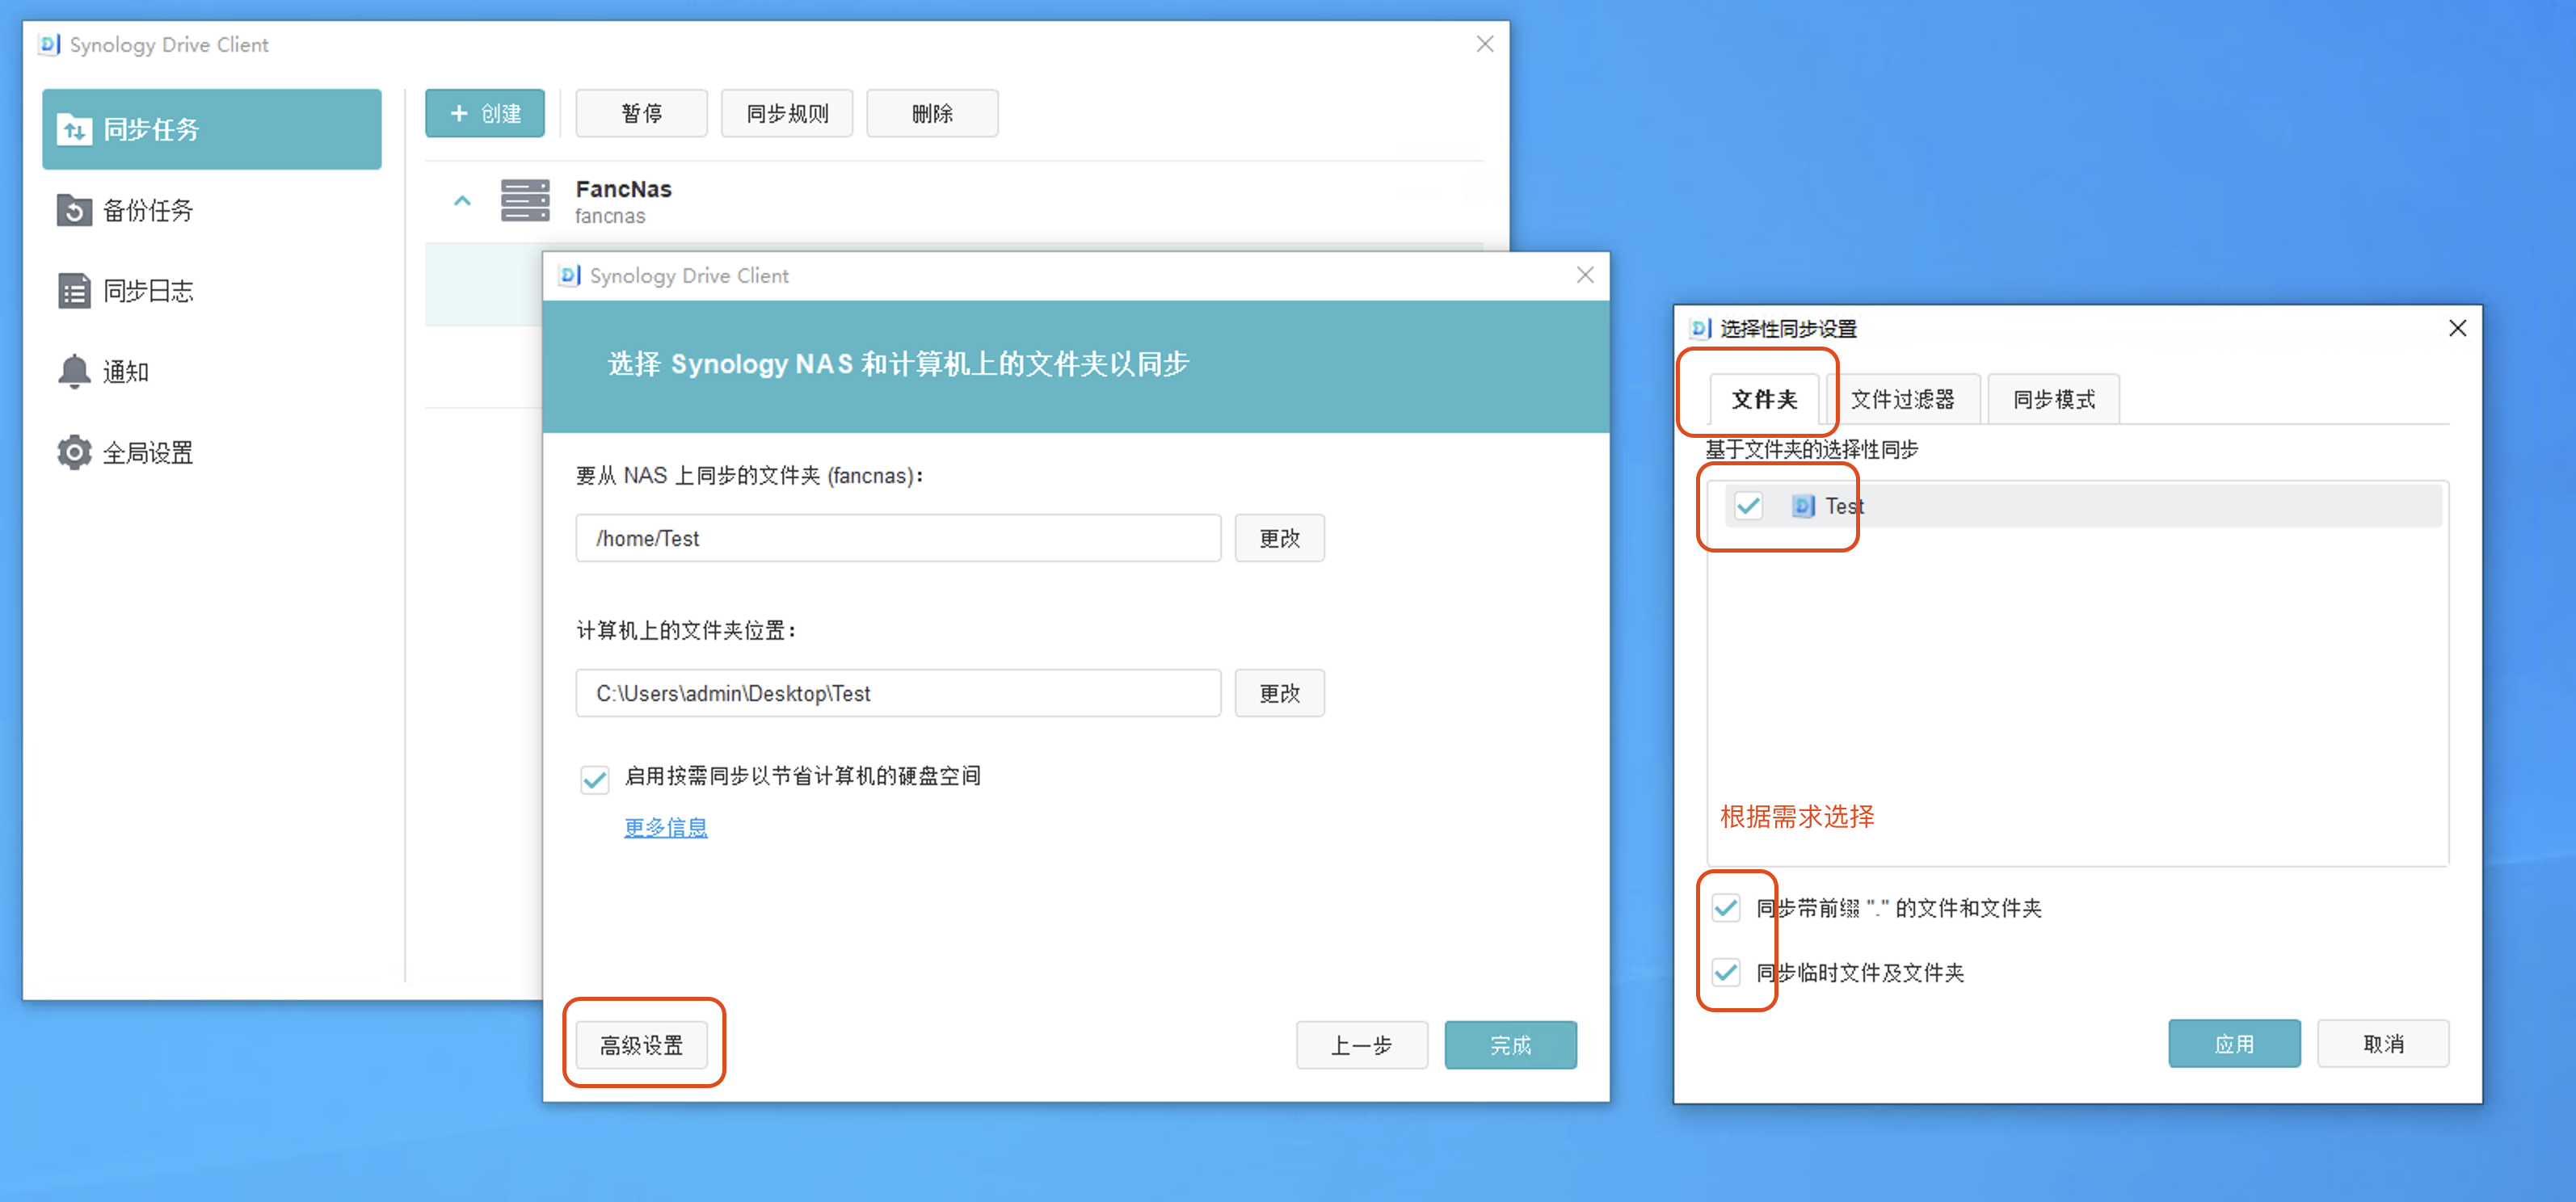Click the Drive logo in wizard title bar
This screenshot has width=2576, height=1202.
tap(570, 275)
